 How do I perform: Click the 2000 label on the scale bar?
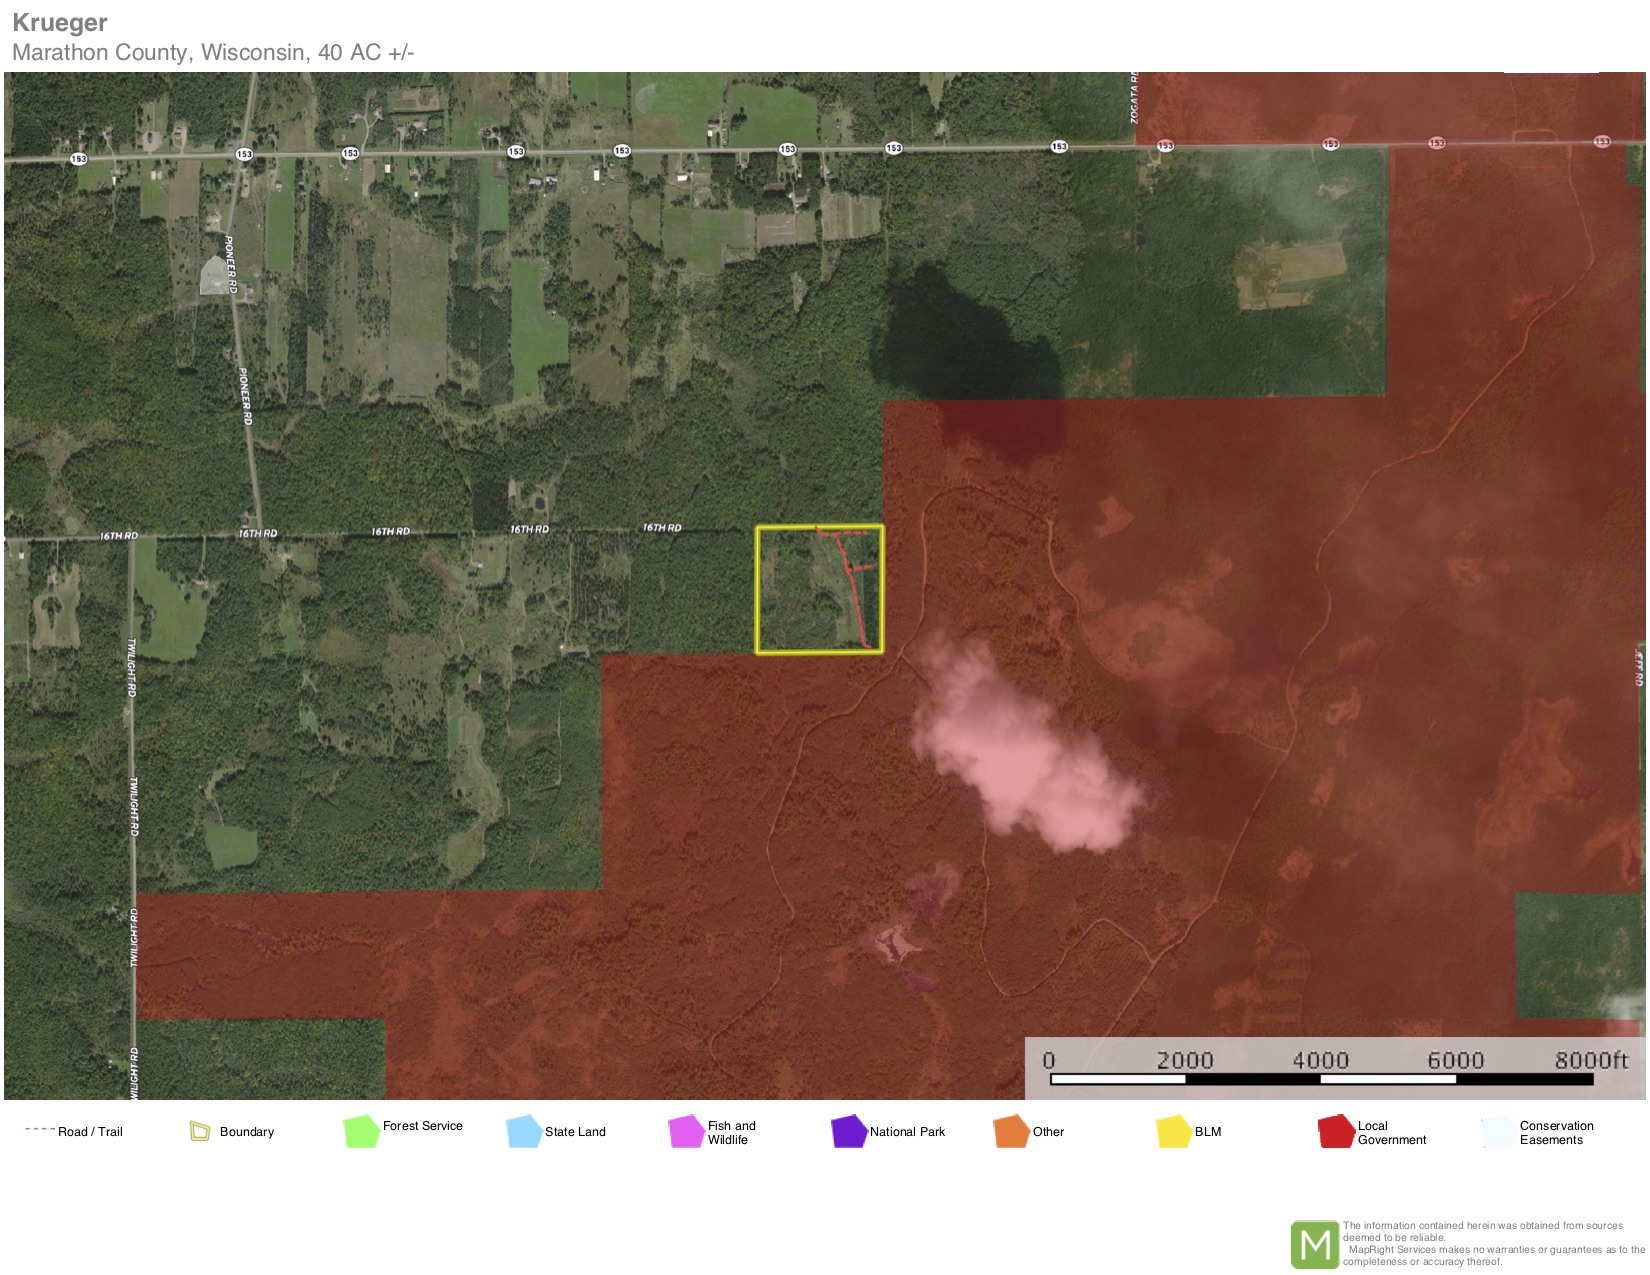[1185, 1060]
